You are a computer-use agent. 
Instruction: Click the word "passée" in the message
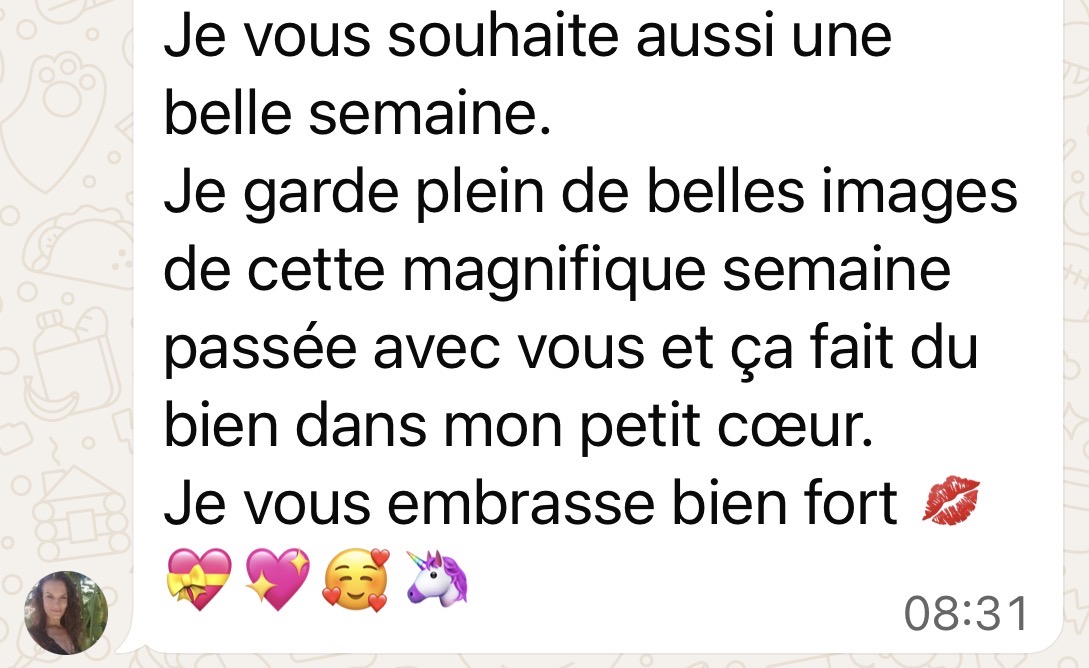(x=260, y=350)
